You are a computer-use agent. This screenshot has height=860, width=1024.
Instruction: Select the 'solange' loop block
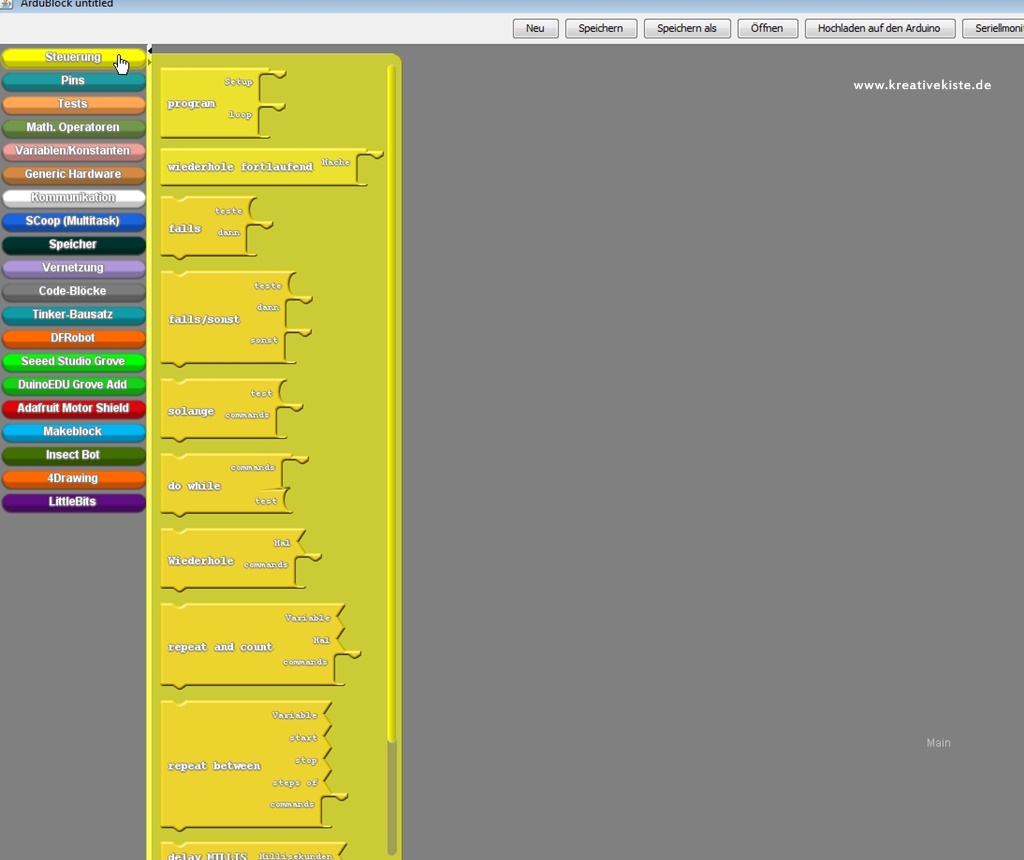pyautogui.click(x=191, y=412)
